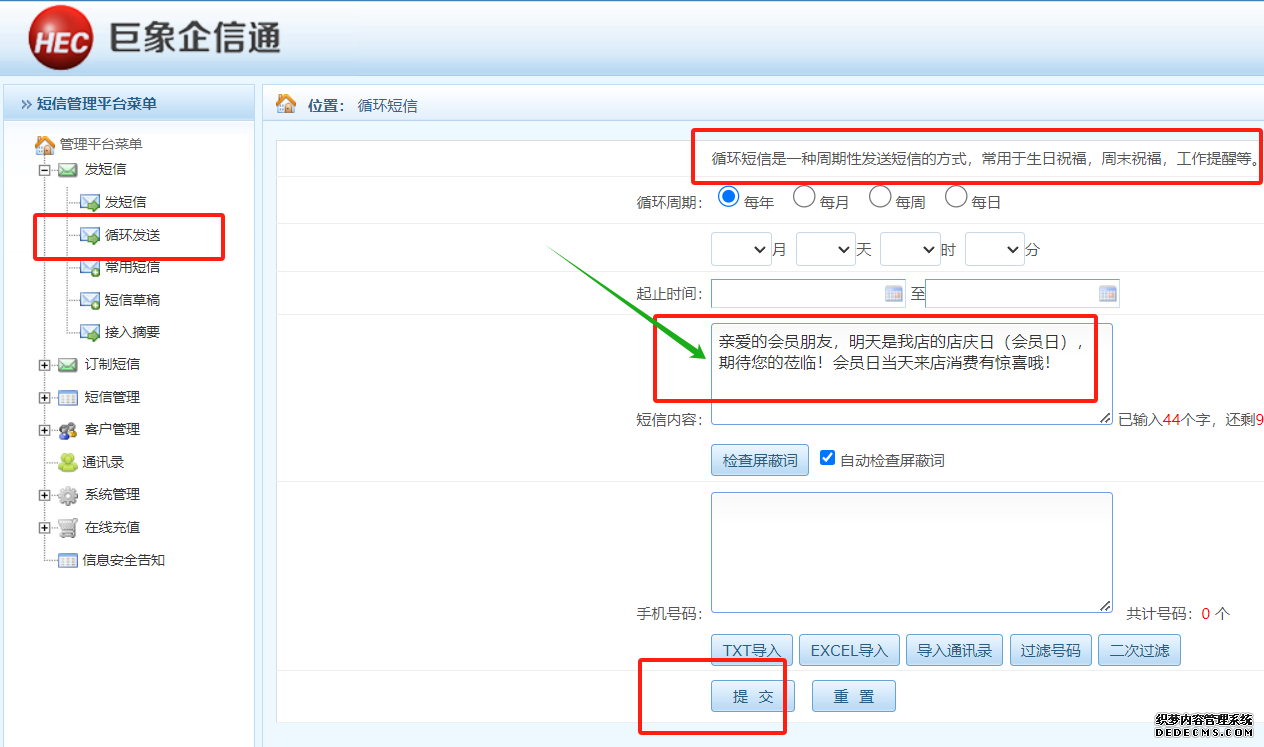Screen dimensions: 1264x747
Task: Click the 通讯录 contacts icon
Action: tap(67, 462)
